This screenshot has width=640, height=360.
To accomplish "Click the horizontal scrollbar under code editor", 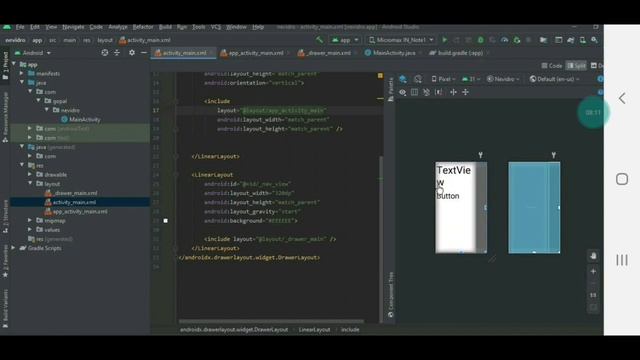I will pos(271,322).
